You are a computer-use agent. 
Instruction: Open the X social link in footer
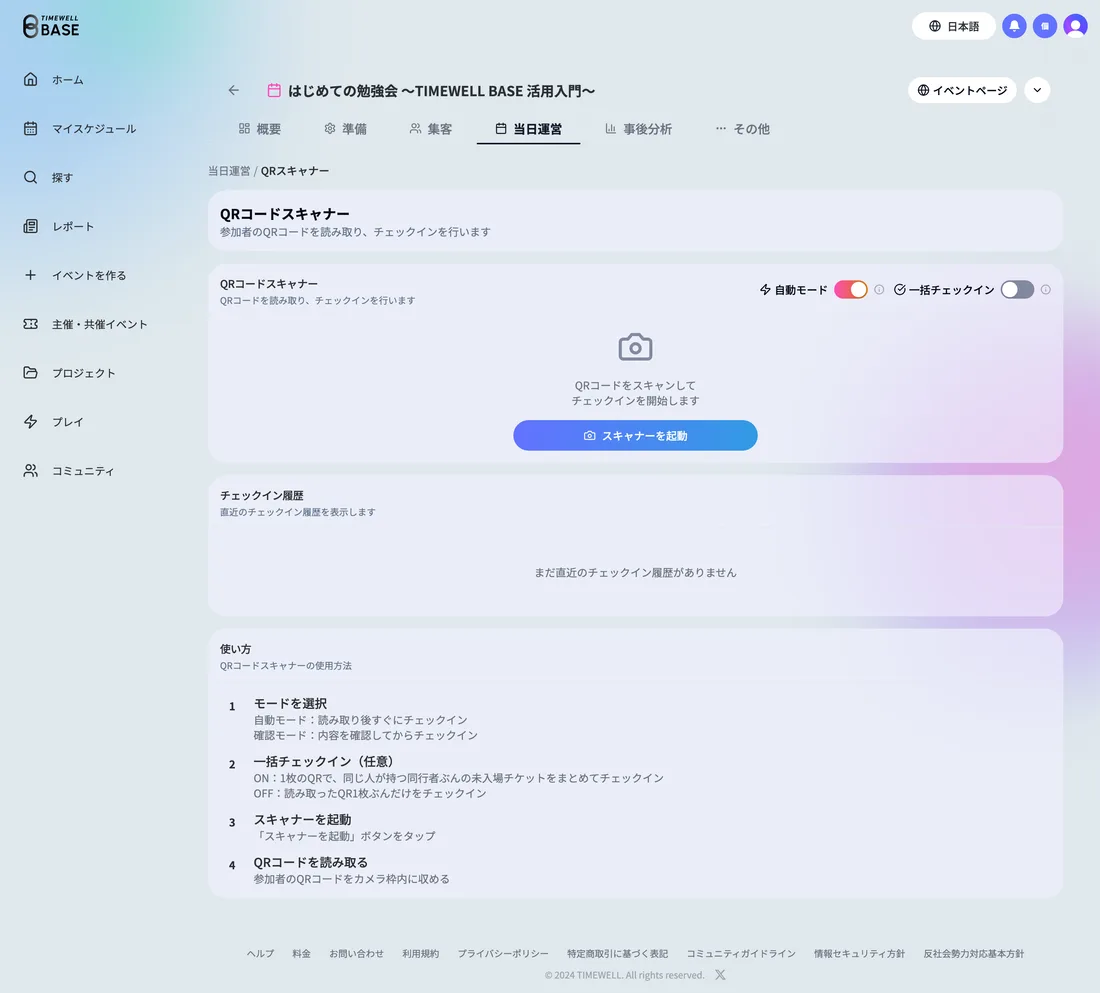pos(720,975)
